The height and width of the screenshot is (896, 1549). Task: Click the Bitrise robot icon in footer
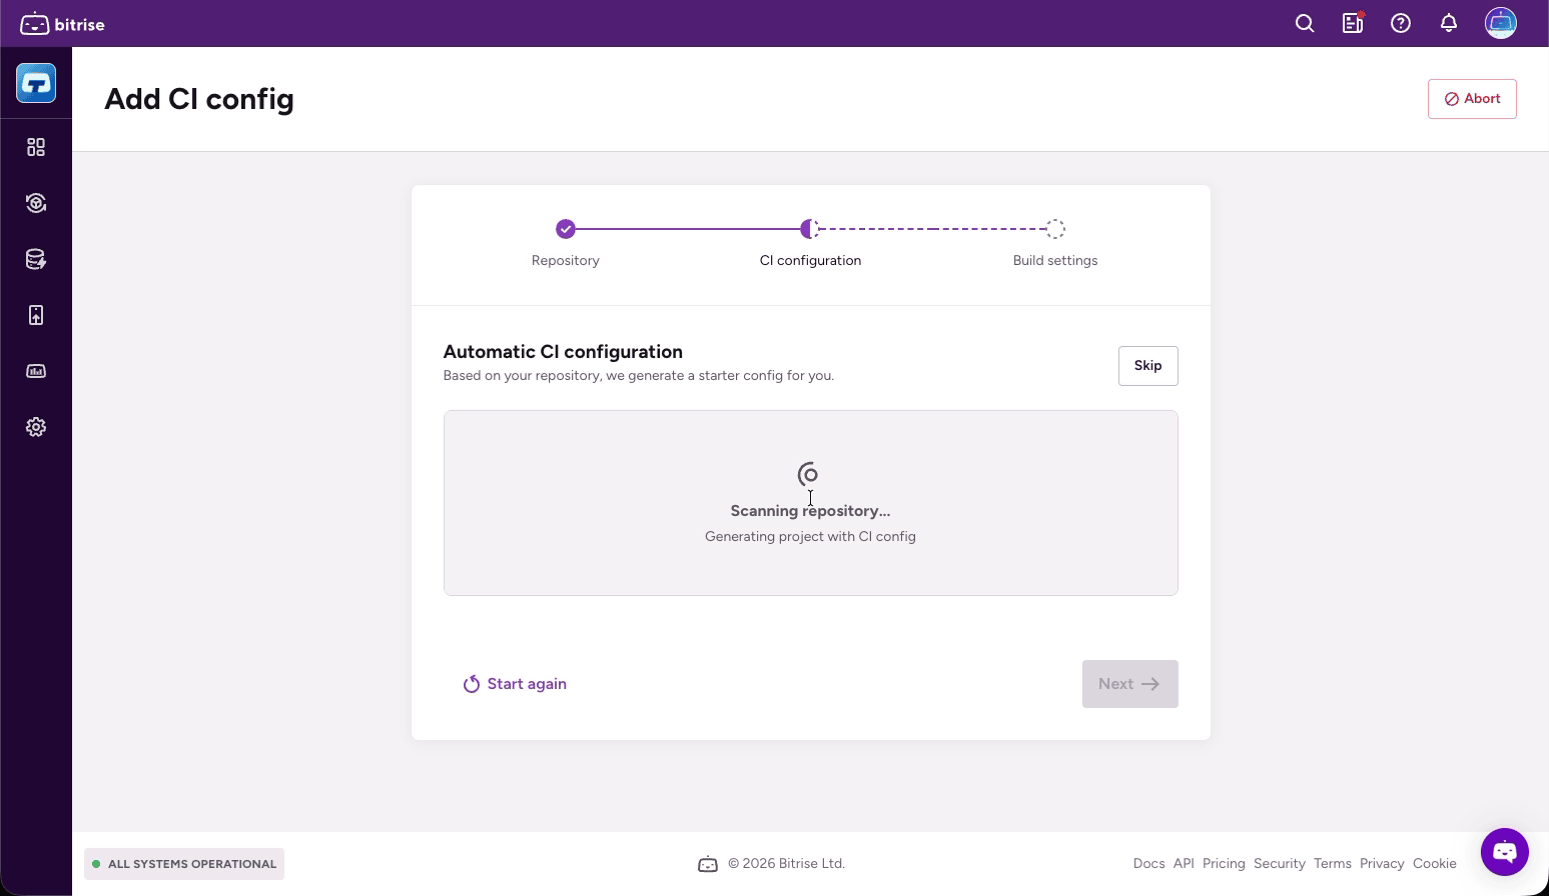(708, 864)
